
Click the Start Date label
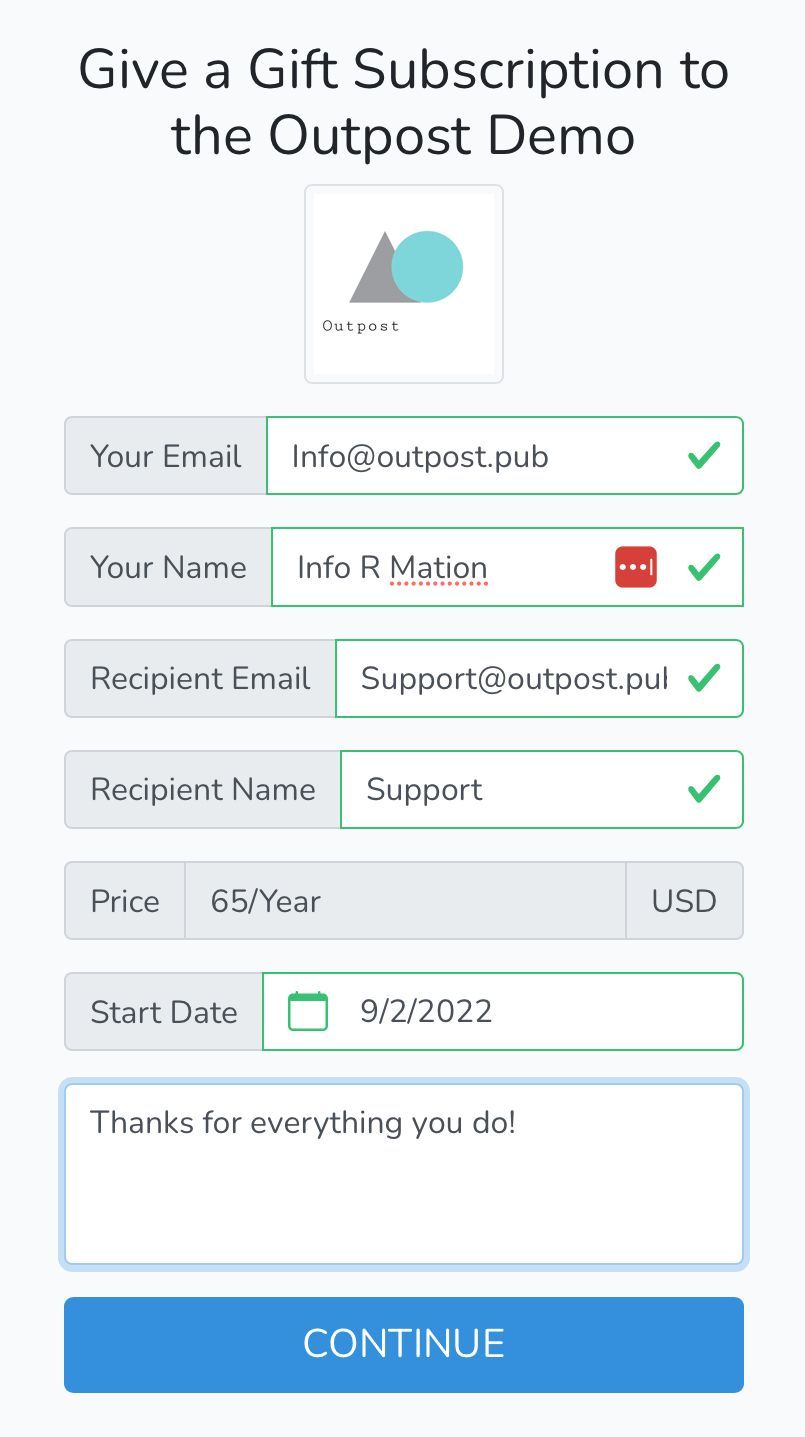164,1011
